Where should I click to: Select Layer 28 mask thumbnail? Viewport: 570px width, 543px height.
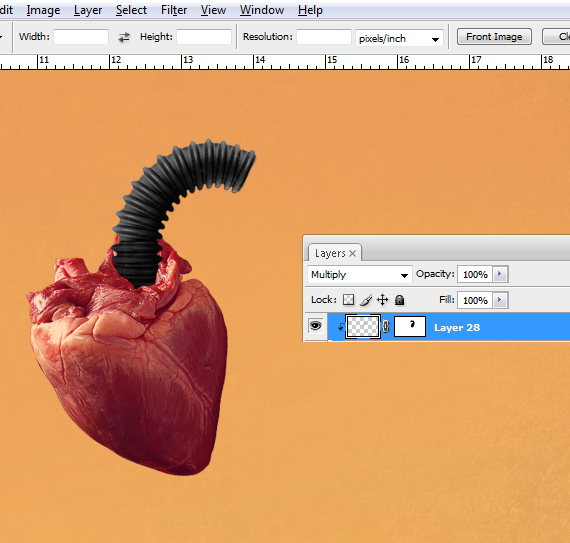410,327
